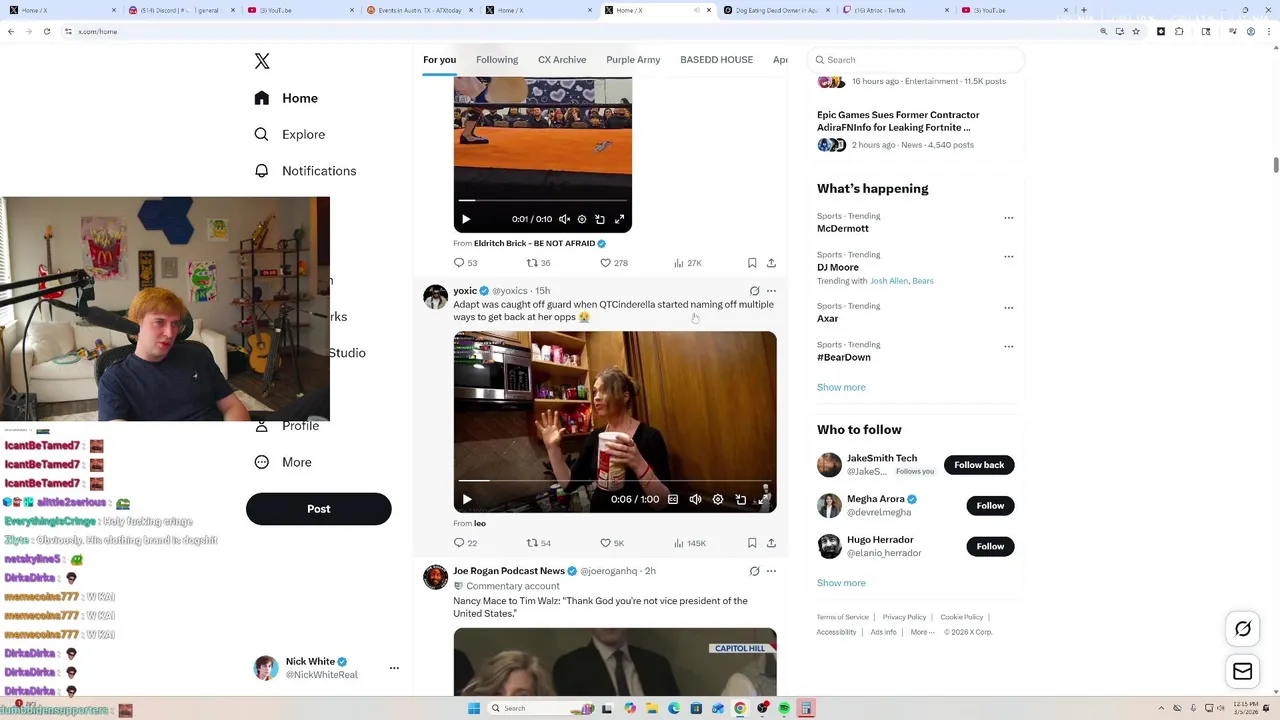Image resolution: width=1280 pixels, height=720 pixels.
Task: Bookmark this page with the browser star
Action: pyautogui.click(x=1136, y=31)
